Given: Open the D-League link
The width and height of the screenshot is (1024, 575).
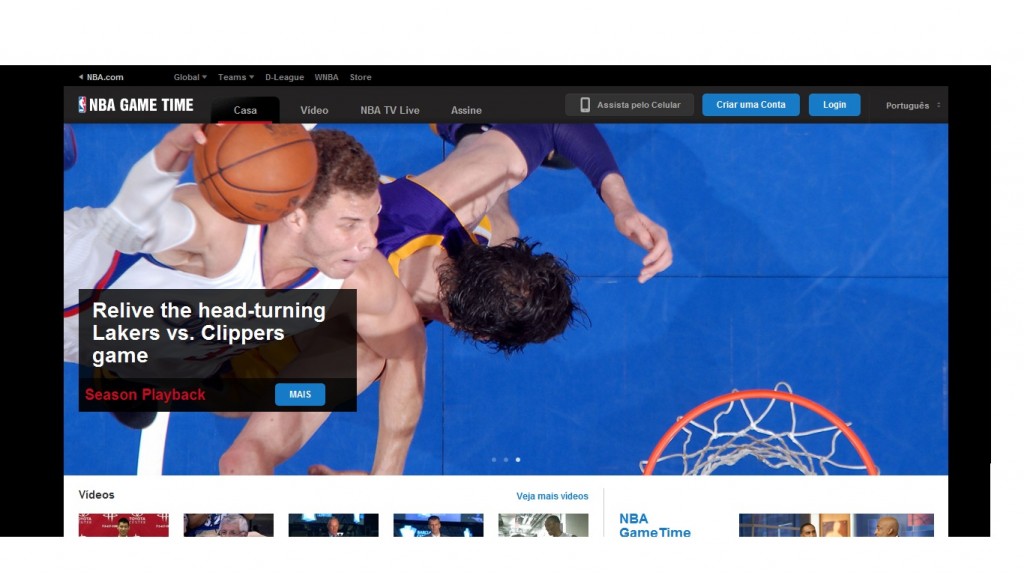Looking at the screenshot, I should [x=284, y=77].
